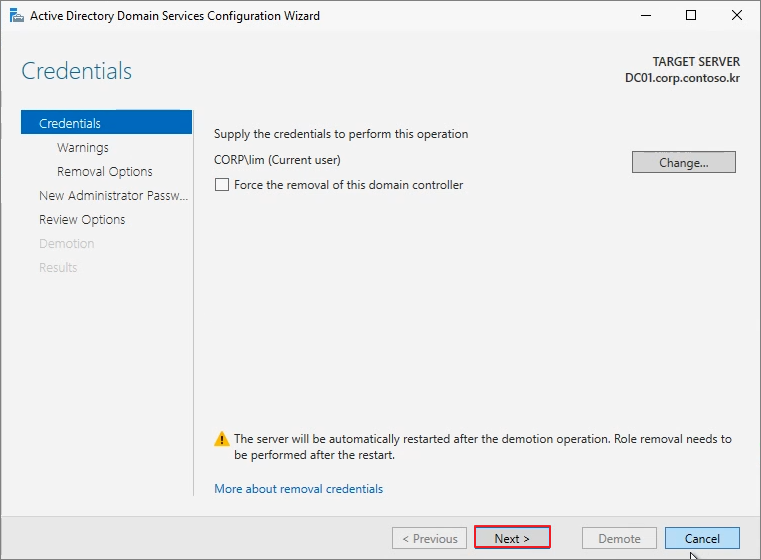Click the large Credentials page heading
The height and width of the screenshot is (560, 761).
click(76, 71)
